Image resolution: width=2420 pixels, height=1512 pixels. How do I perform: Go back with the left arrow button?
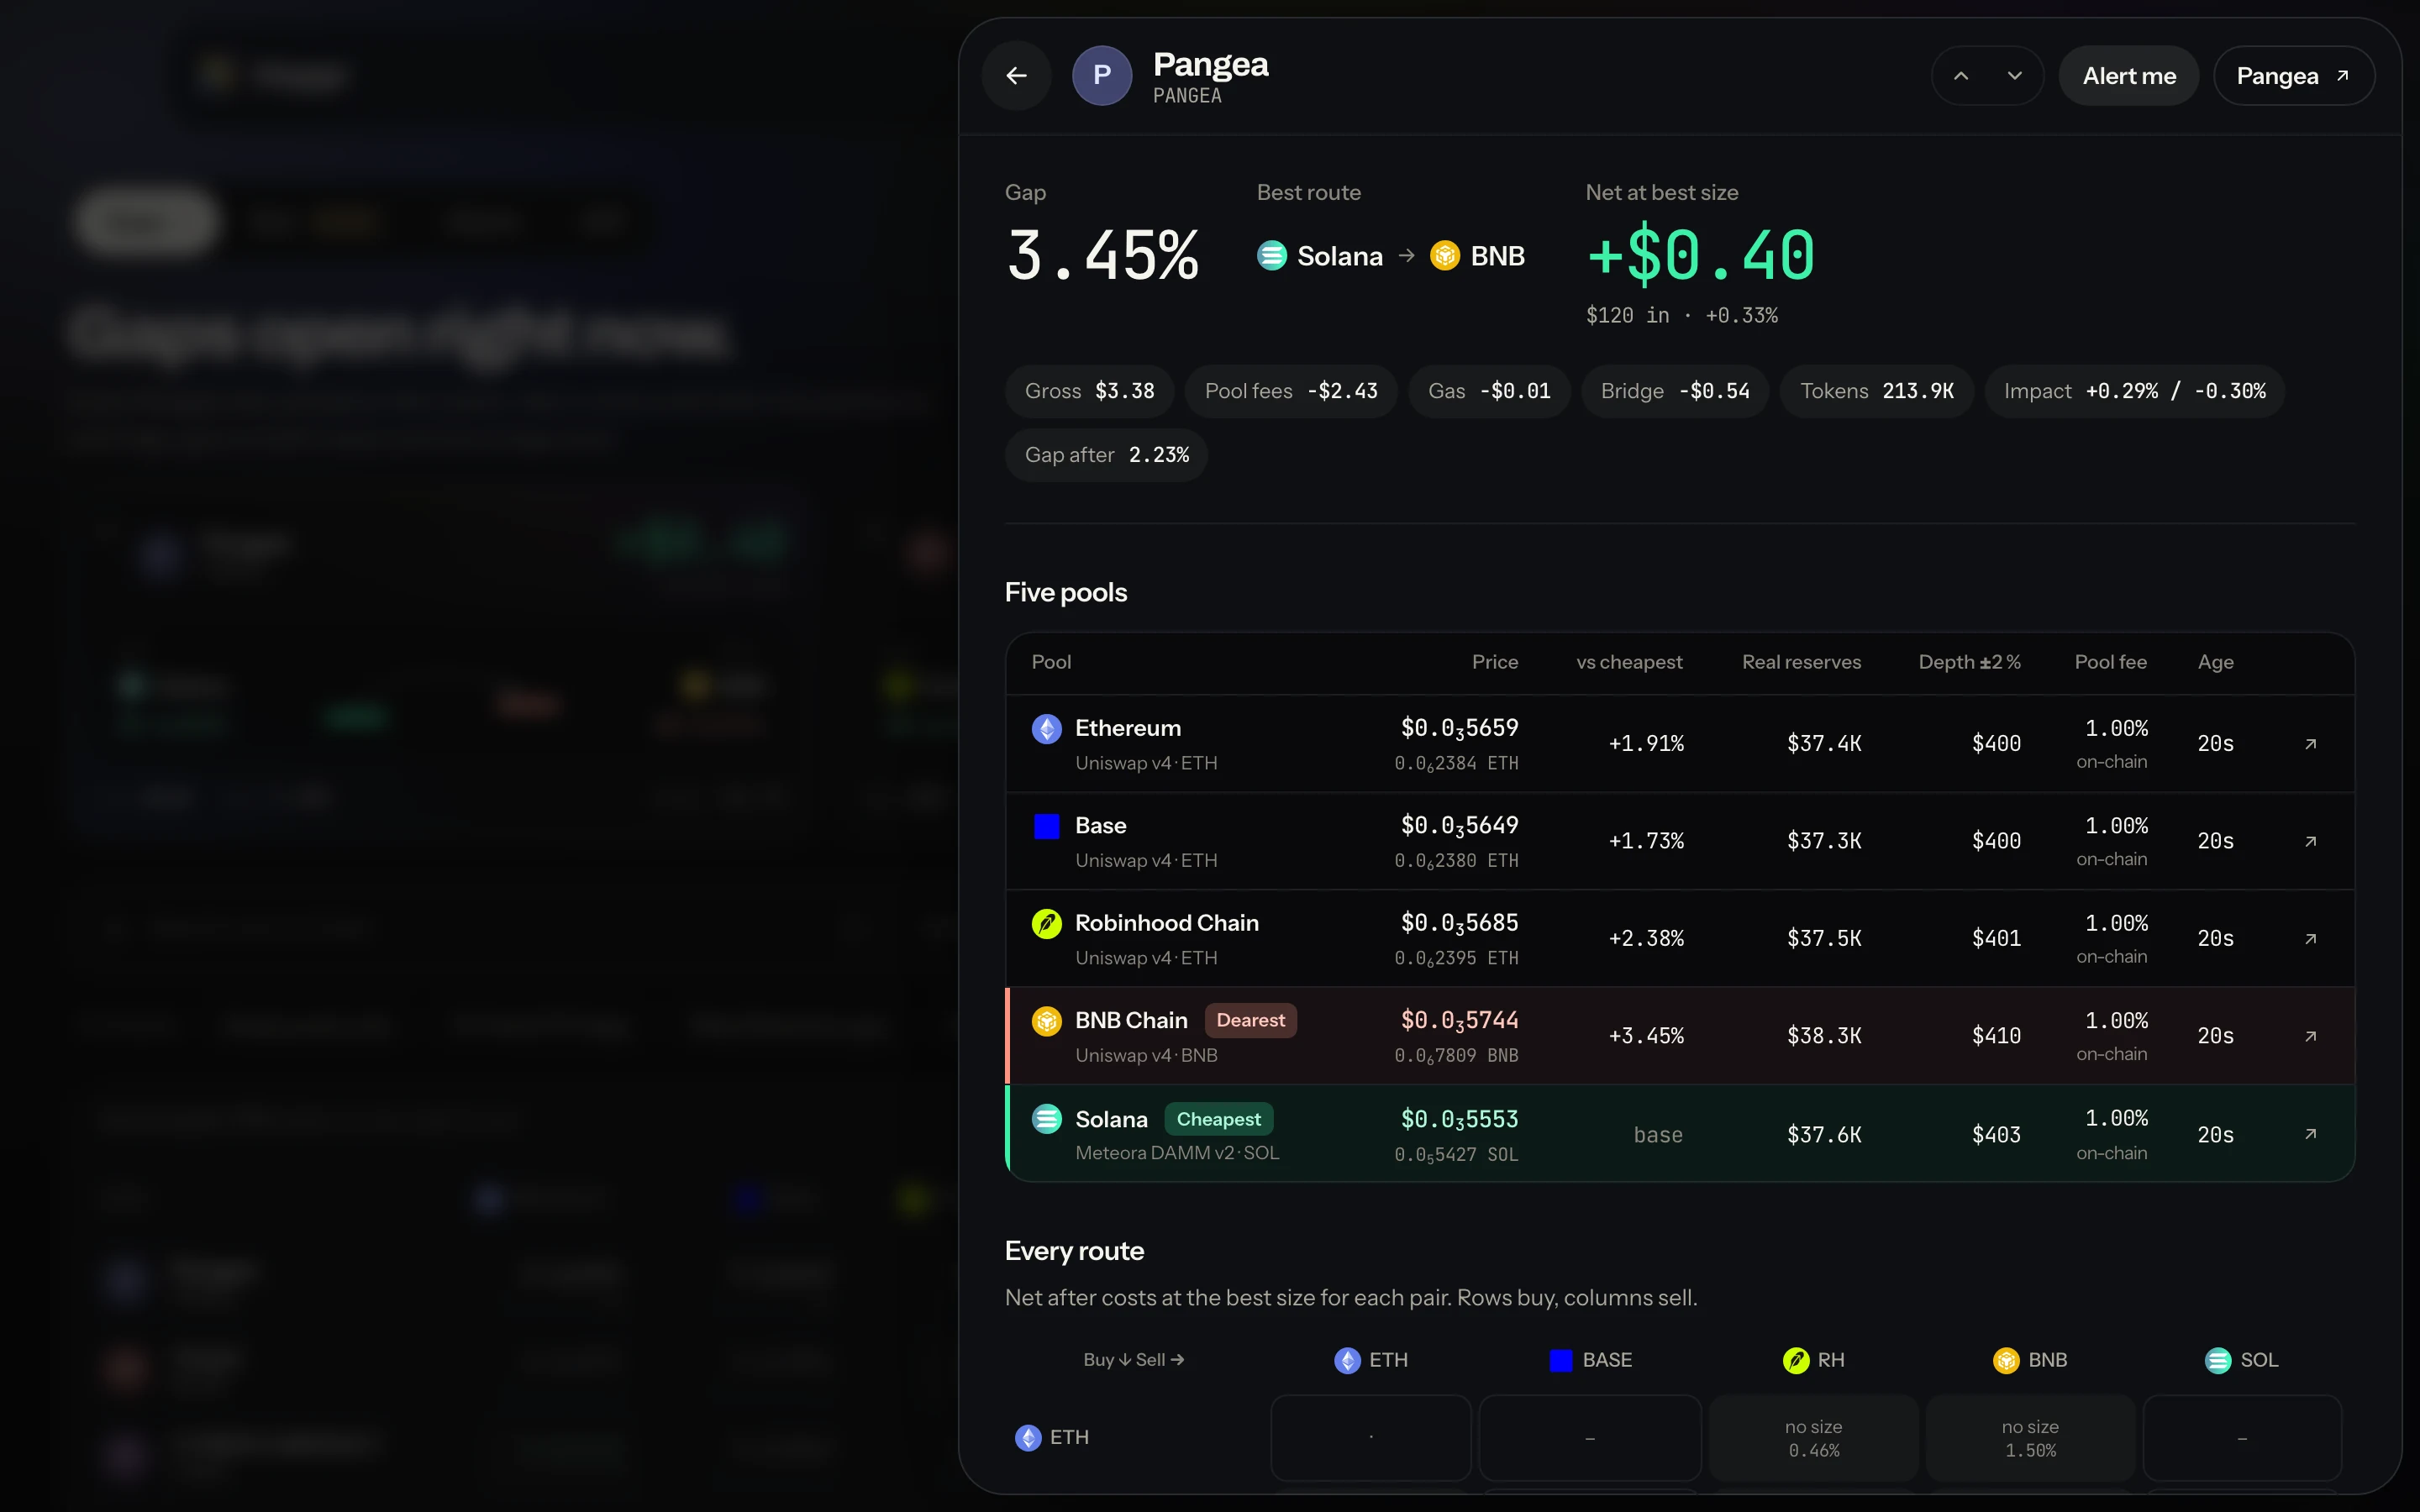click(1016, 76)
